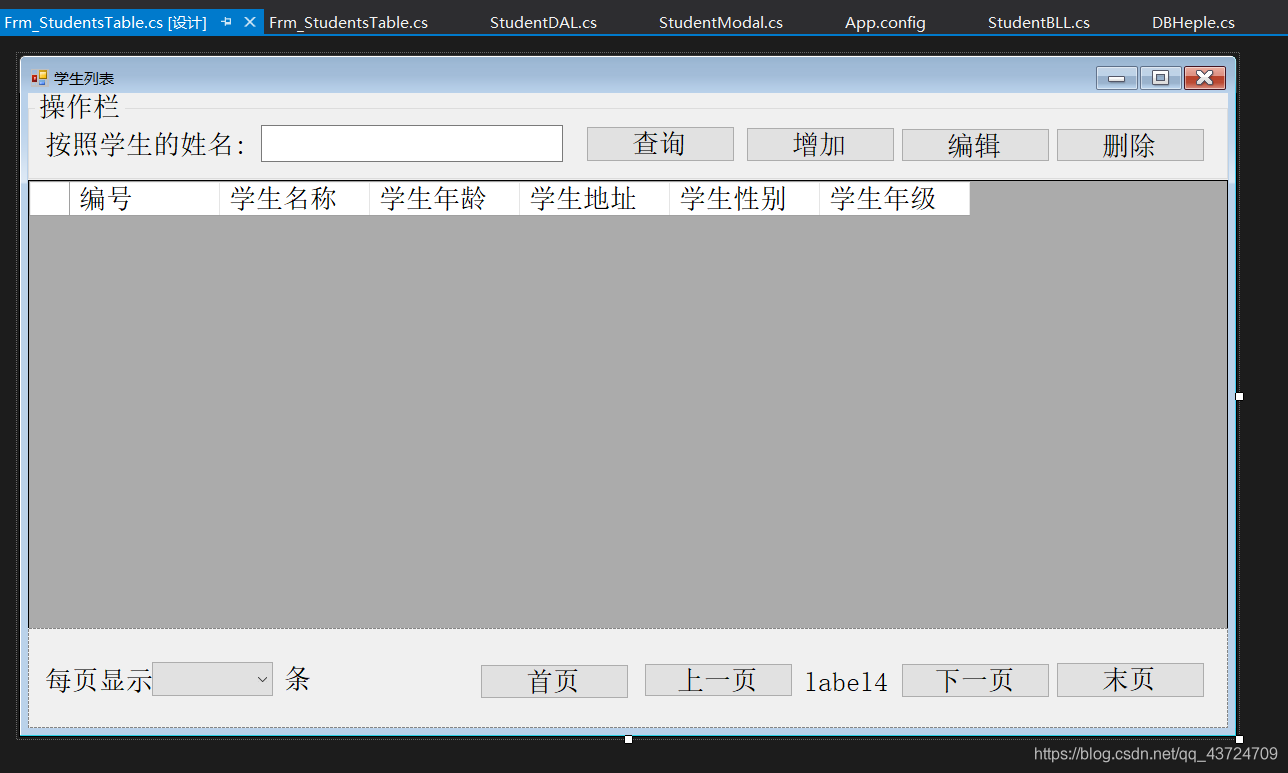Click the 查询 search button
The height and width of the screenshot is (773, 1288).
point(660,144)
